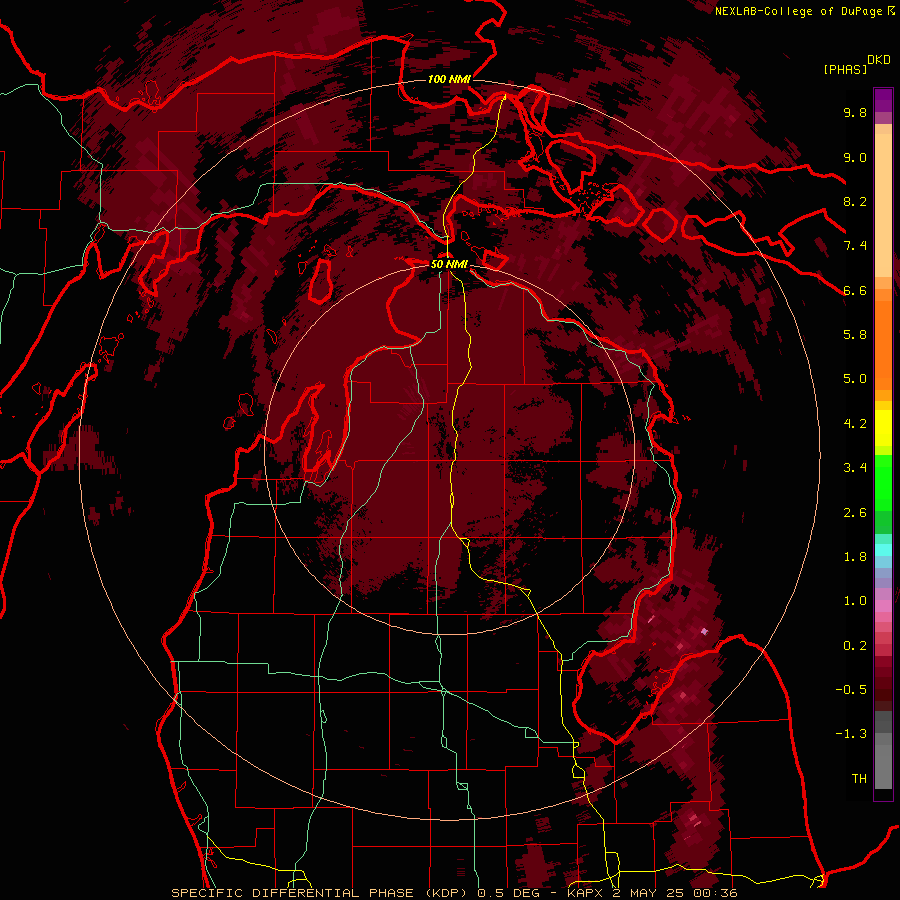Click the 4.2 scale value
The image size is (900, 900).
pos(855,424)
